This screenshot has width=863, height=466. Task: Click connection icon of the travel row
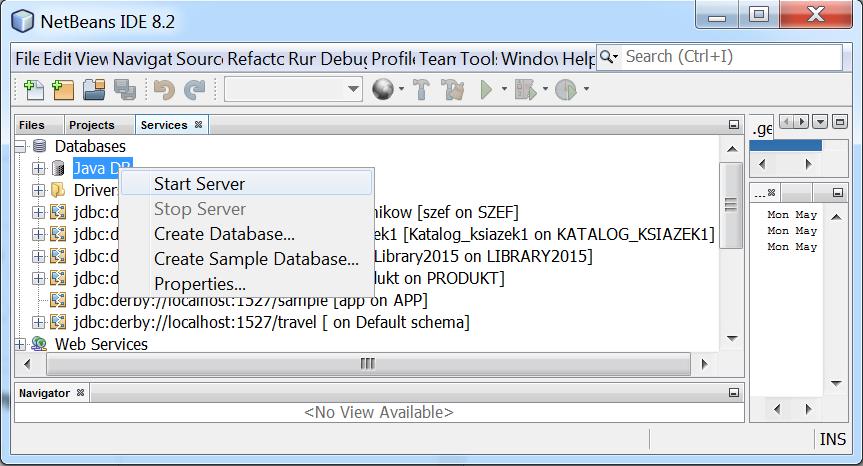pos(58,322)
